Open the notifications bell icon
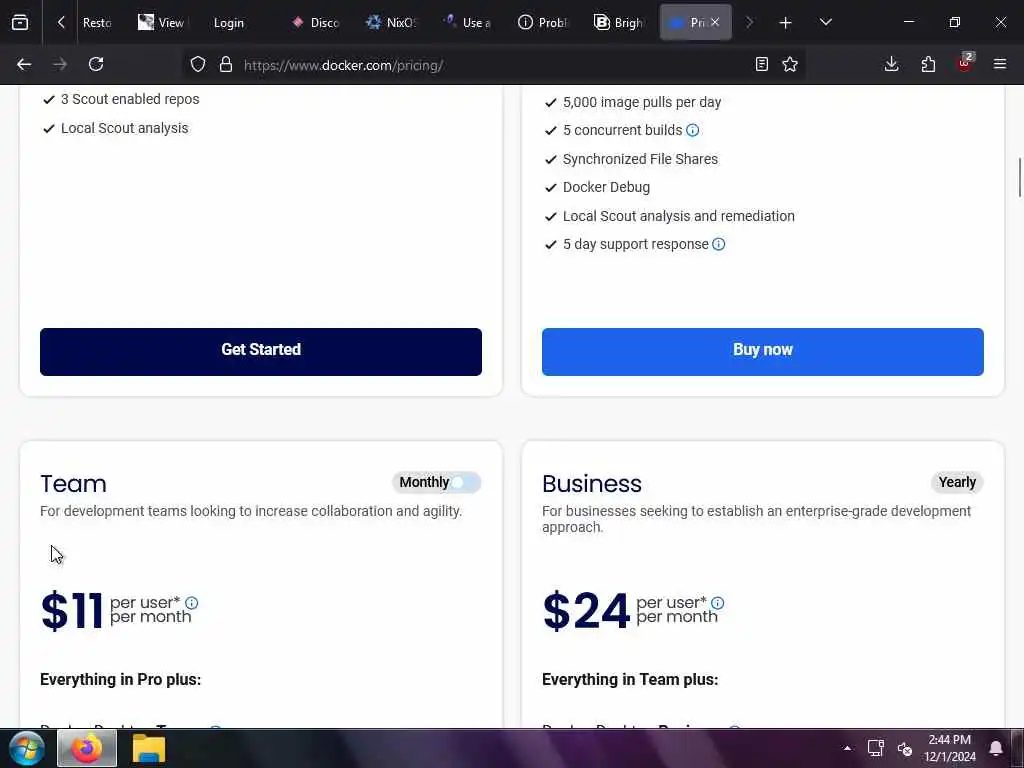This screenshot has width=1024, height=768. pyautogui.click(x=996, y=748)
